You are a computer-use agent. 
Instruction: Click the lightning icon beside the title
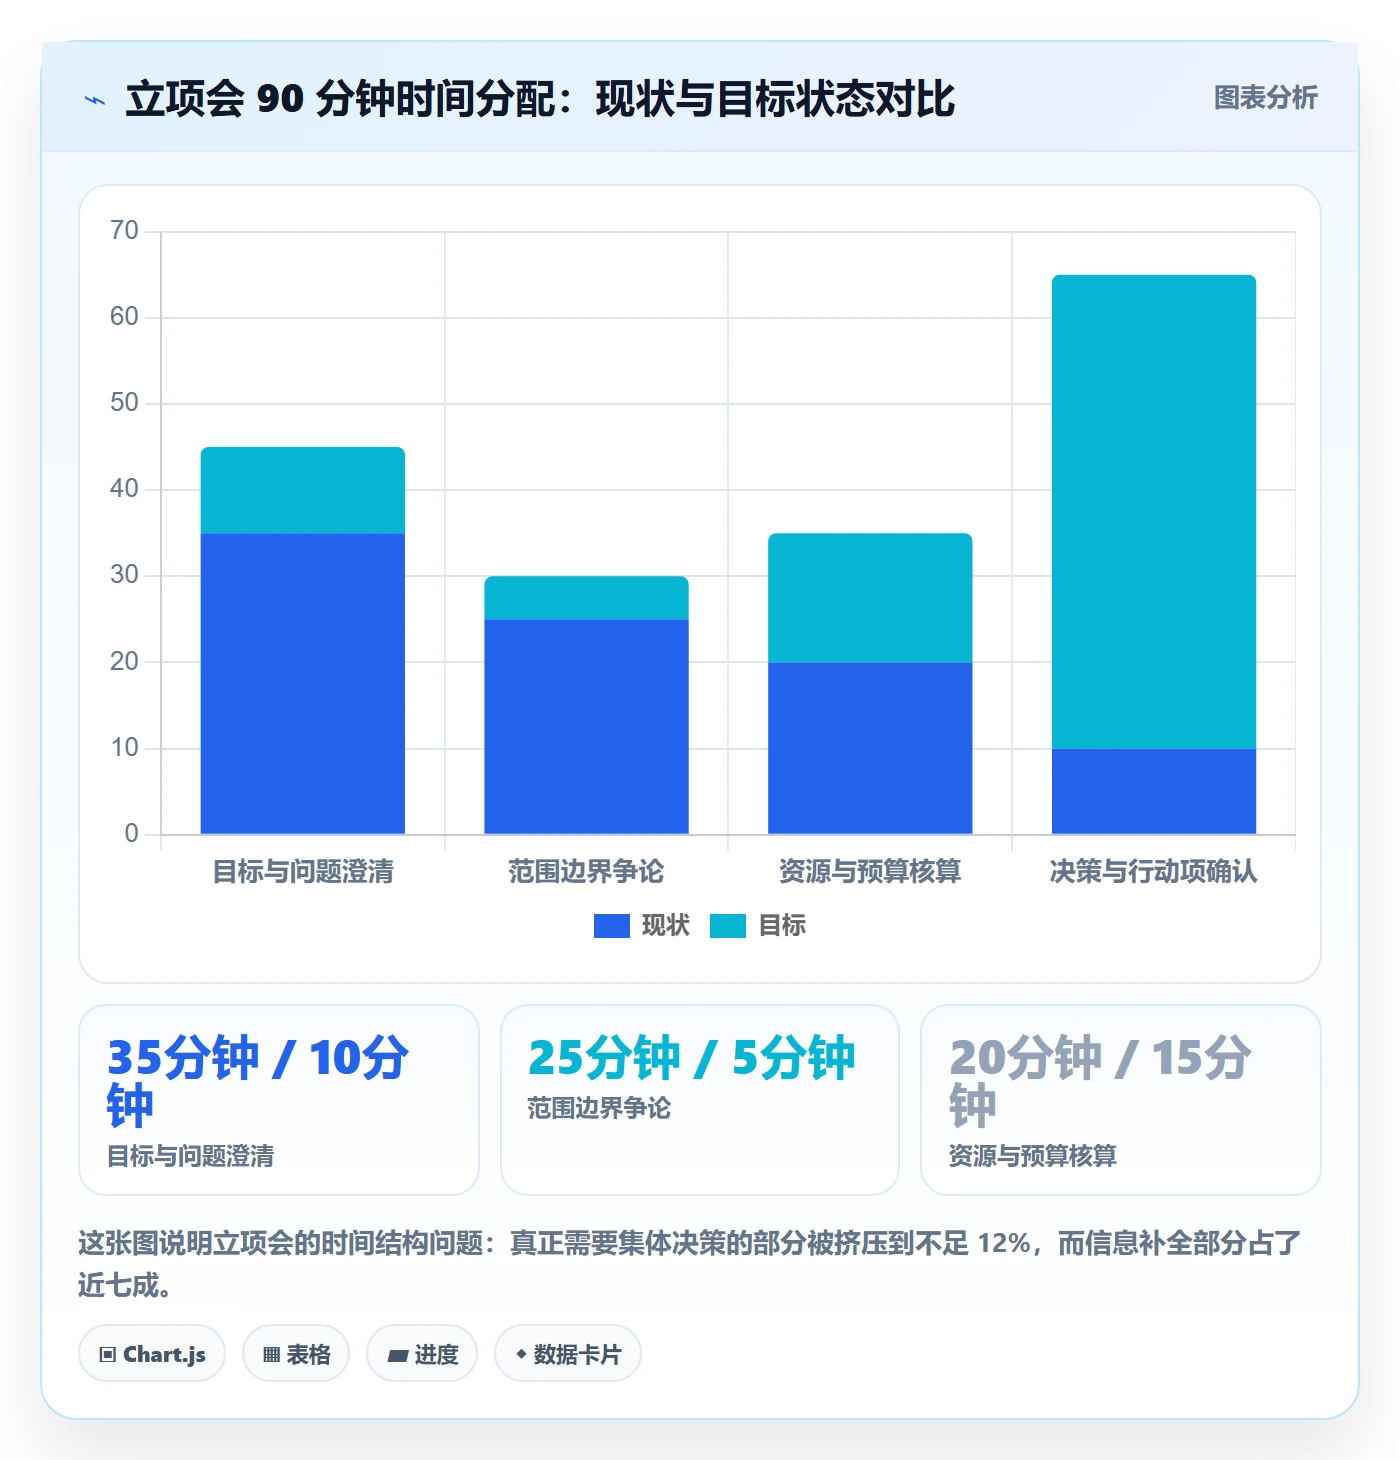tap(95, 100)
